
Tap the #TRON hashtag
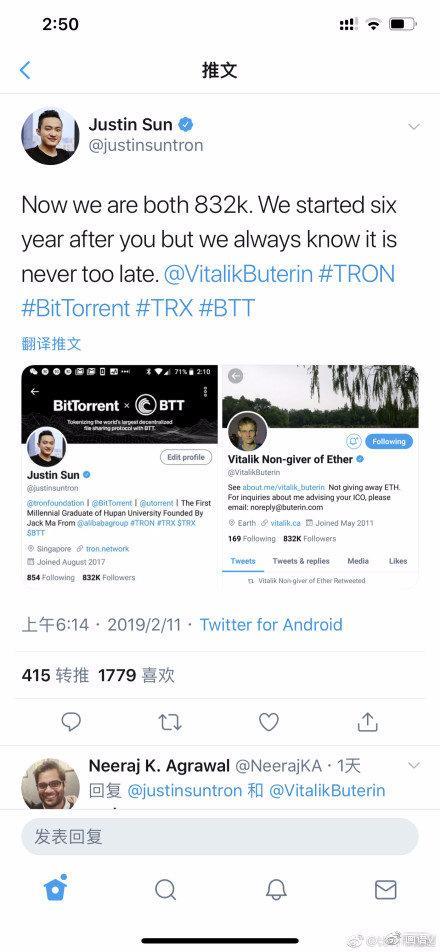(x=357, y=274)
